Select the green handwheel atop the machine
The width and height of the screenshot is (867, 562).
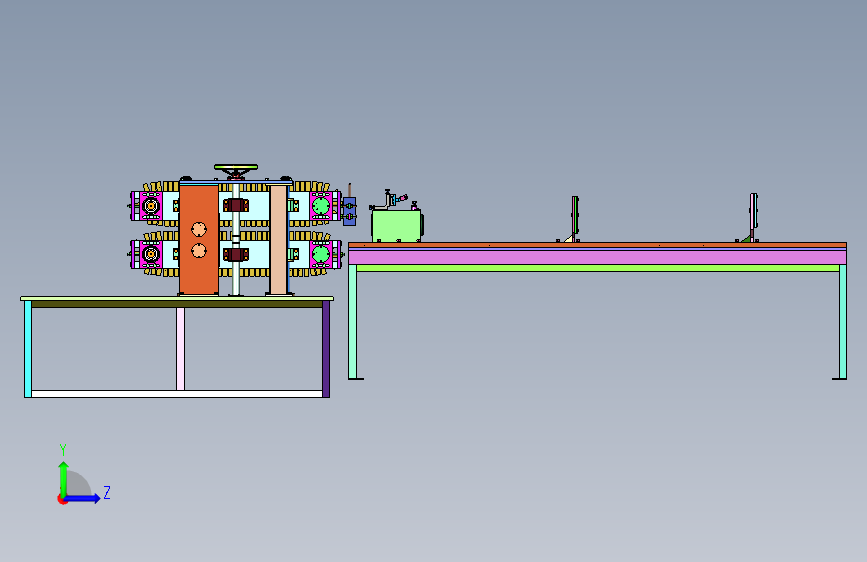tap(236, 166)
